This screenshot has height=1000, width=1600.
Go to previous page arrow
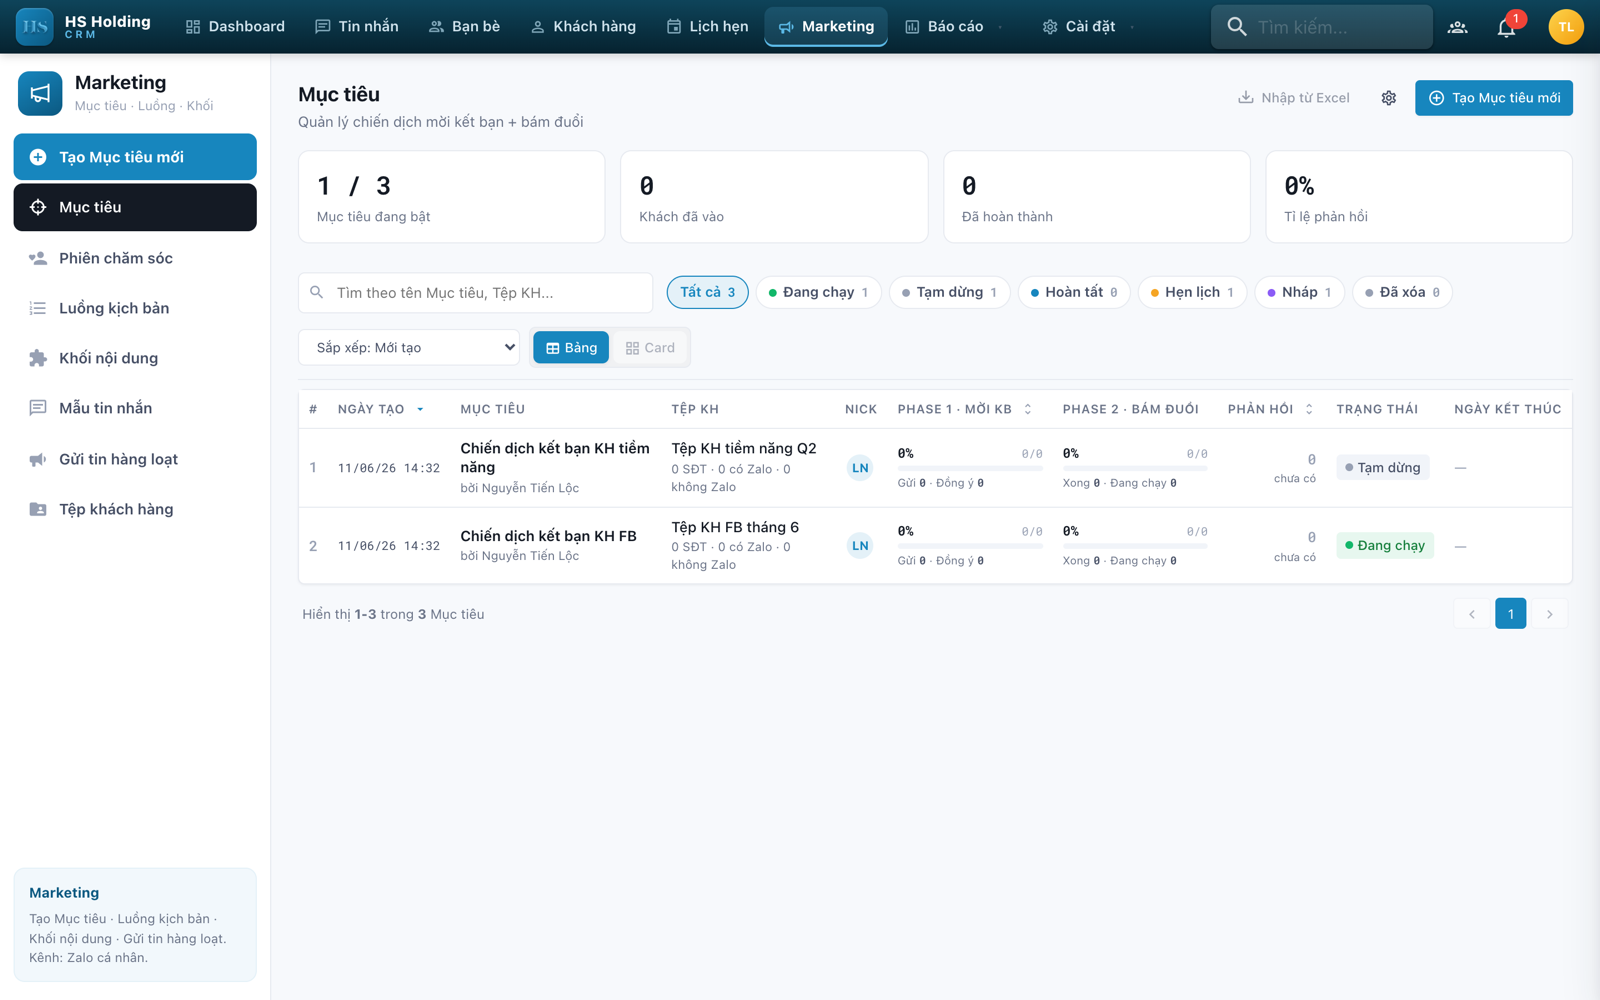tap(1471, 614)
